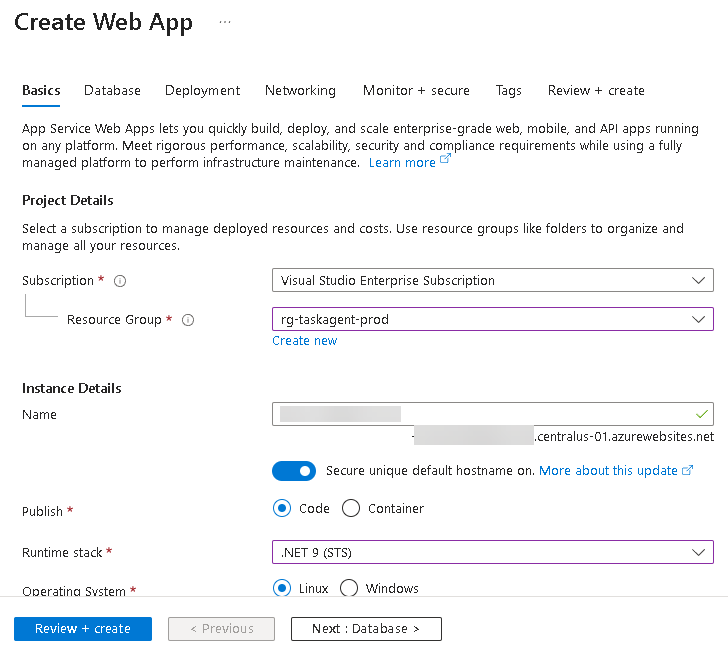
Task: Click the Previous button
Action: [x=221, y=629]
